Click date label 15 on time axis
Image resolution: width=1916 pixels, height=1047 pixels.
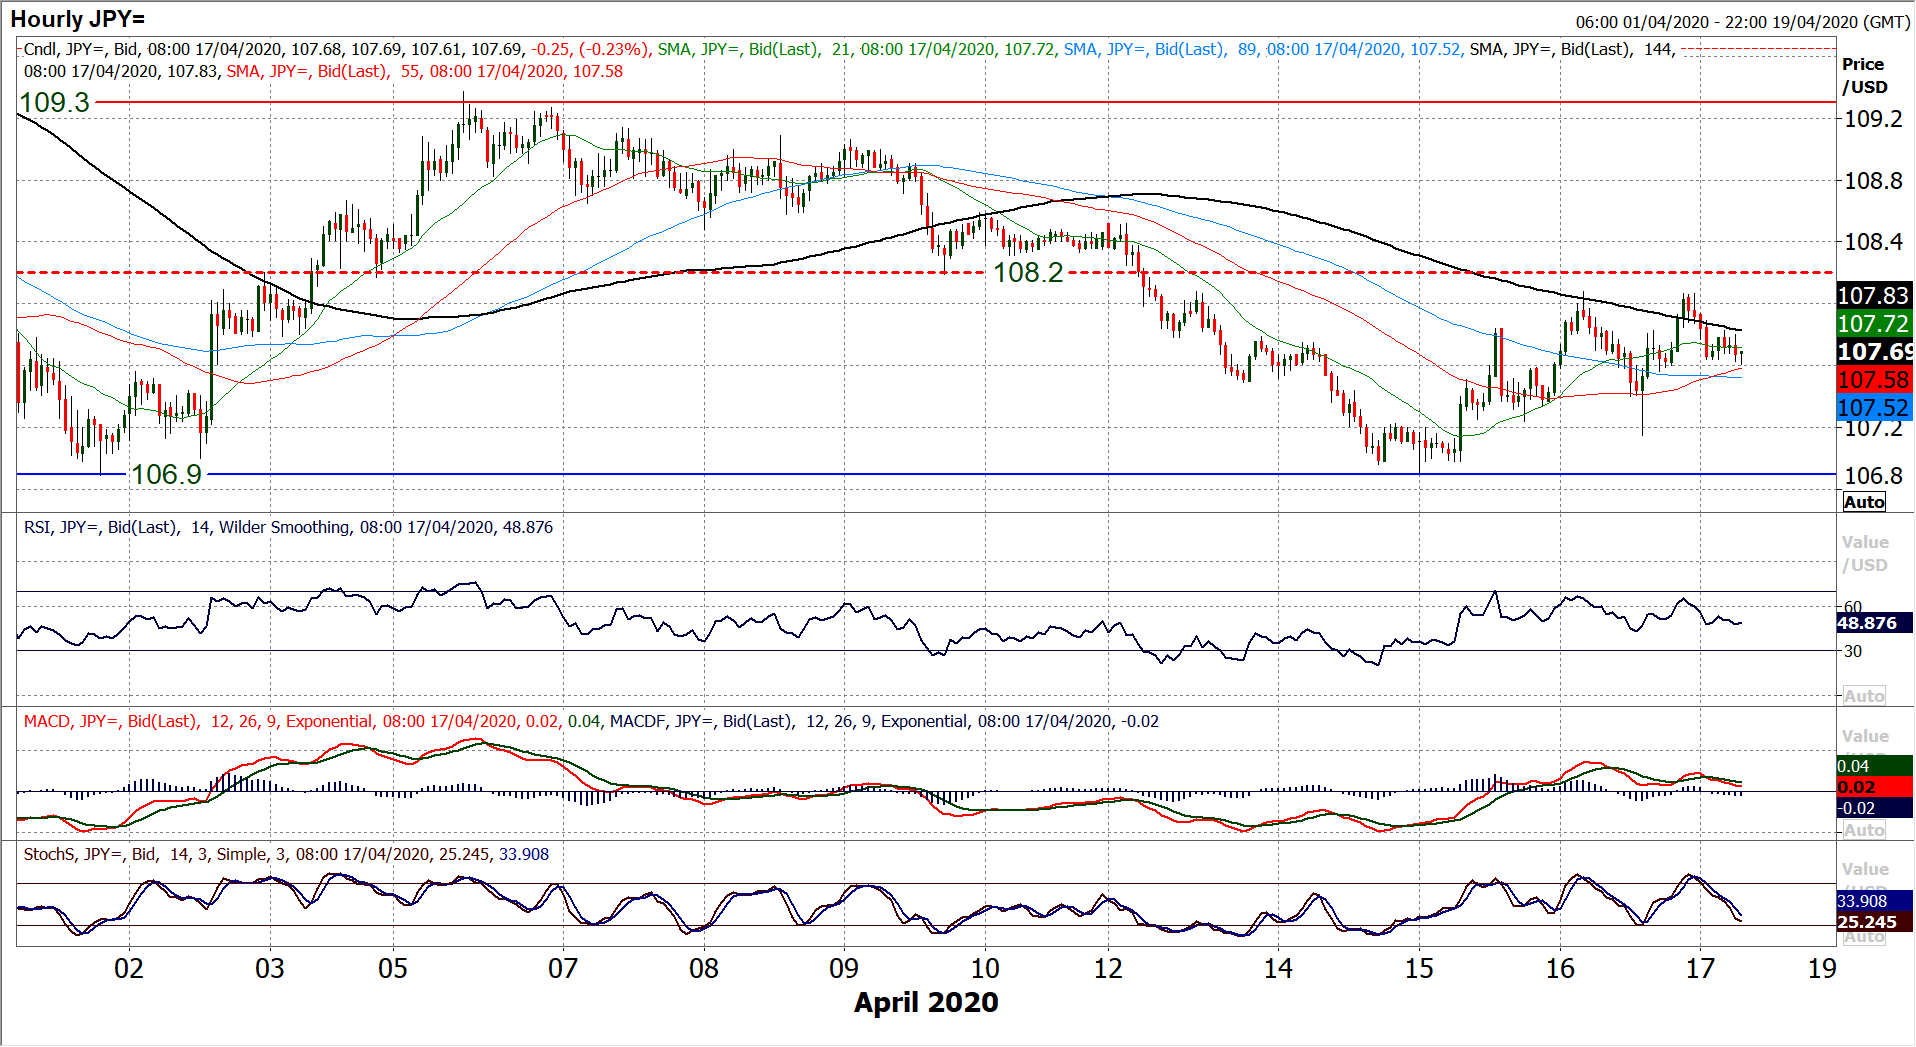click(x=1419, y=968)
